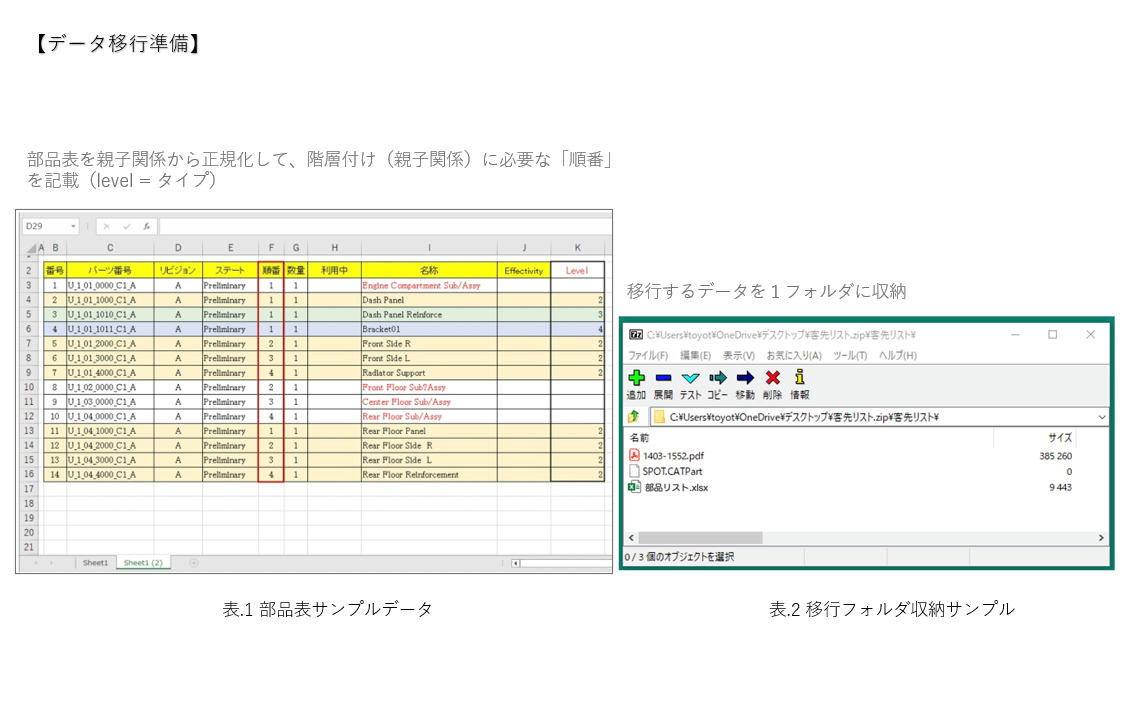
Task: Open the お気に入り(A) menu
Action: coord(793,355)
